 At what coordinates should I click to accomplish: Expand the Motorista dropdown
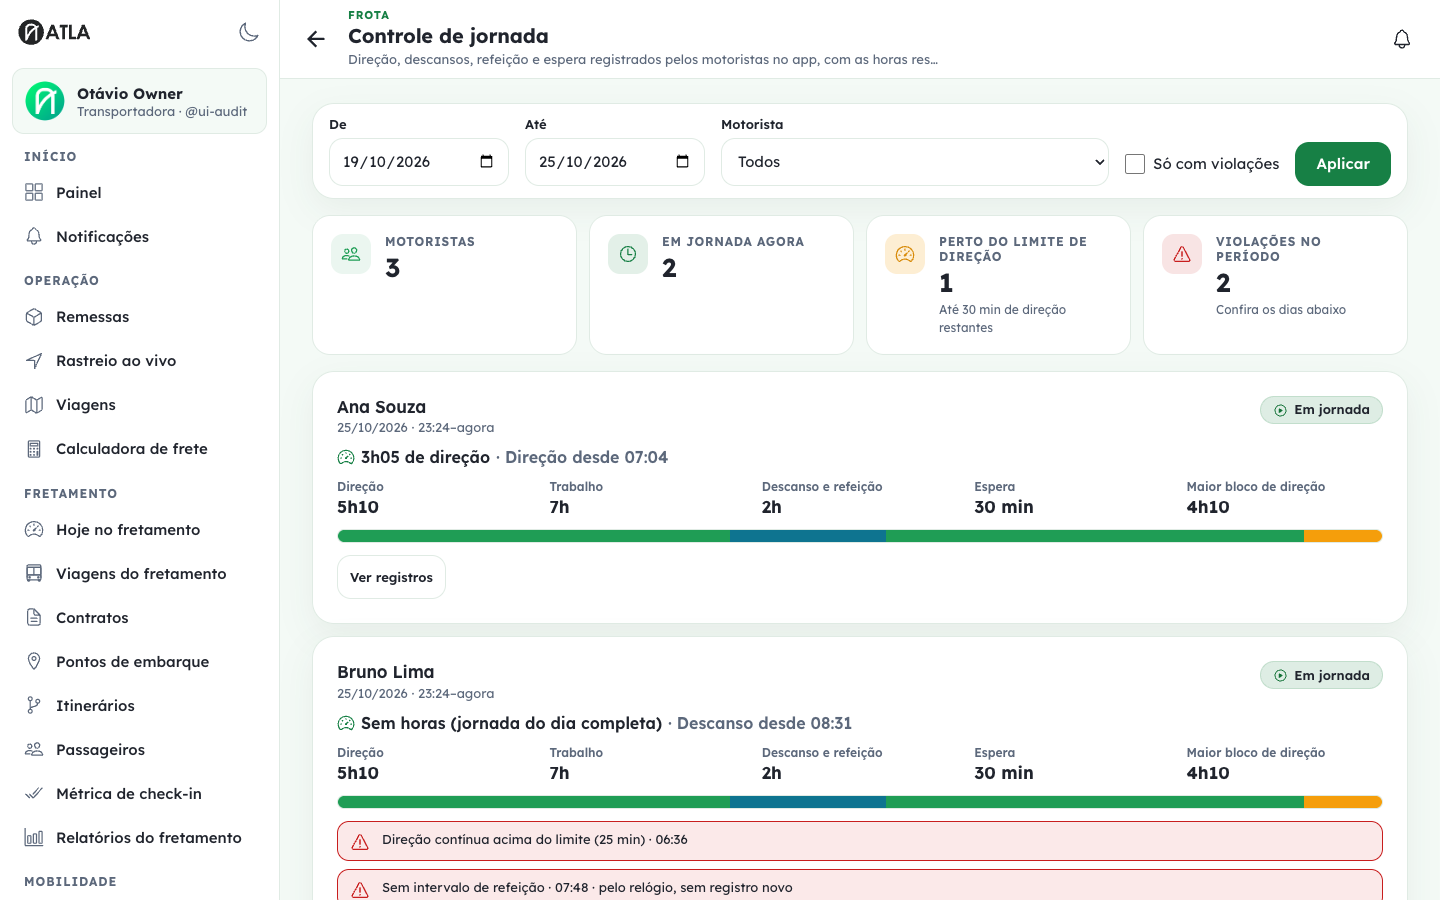(915, 162)
